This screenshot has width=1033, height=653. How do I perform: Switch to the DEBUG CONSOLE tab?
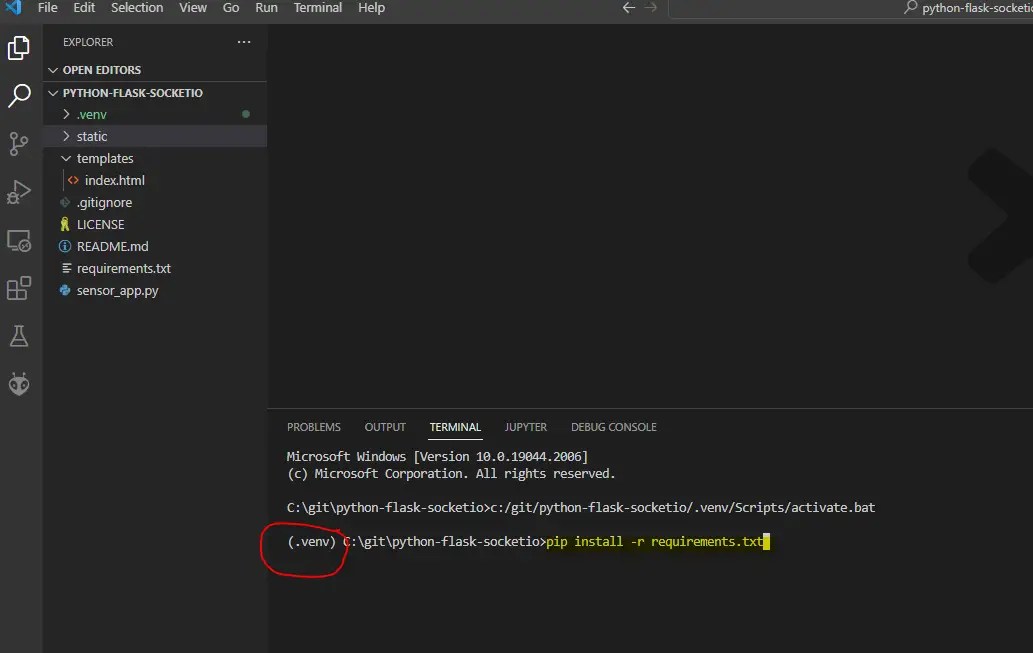(x=613, y=427)
